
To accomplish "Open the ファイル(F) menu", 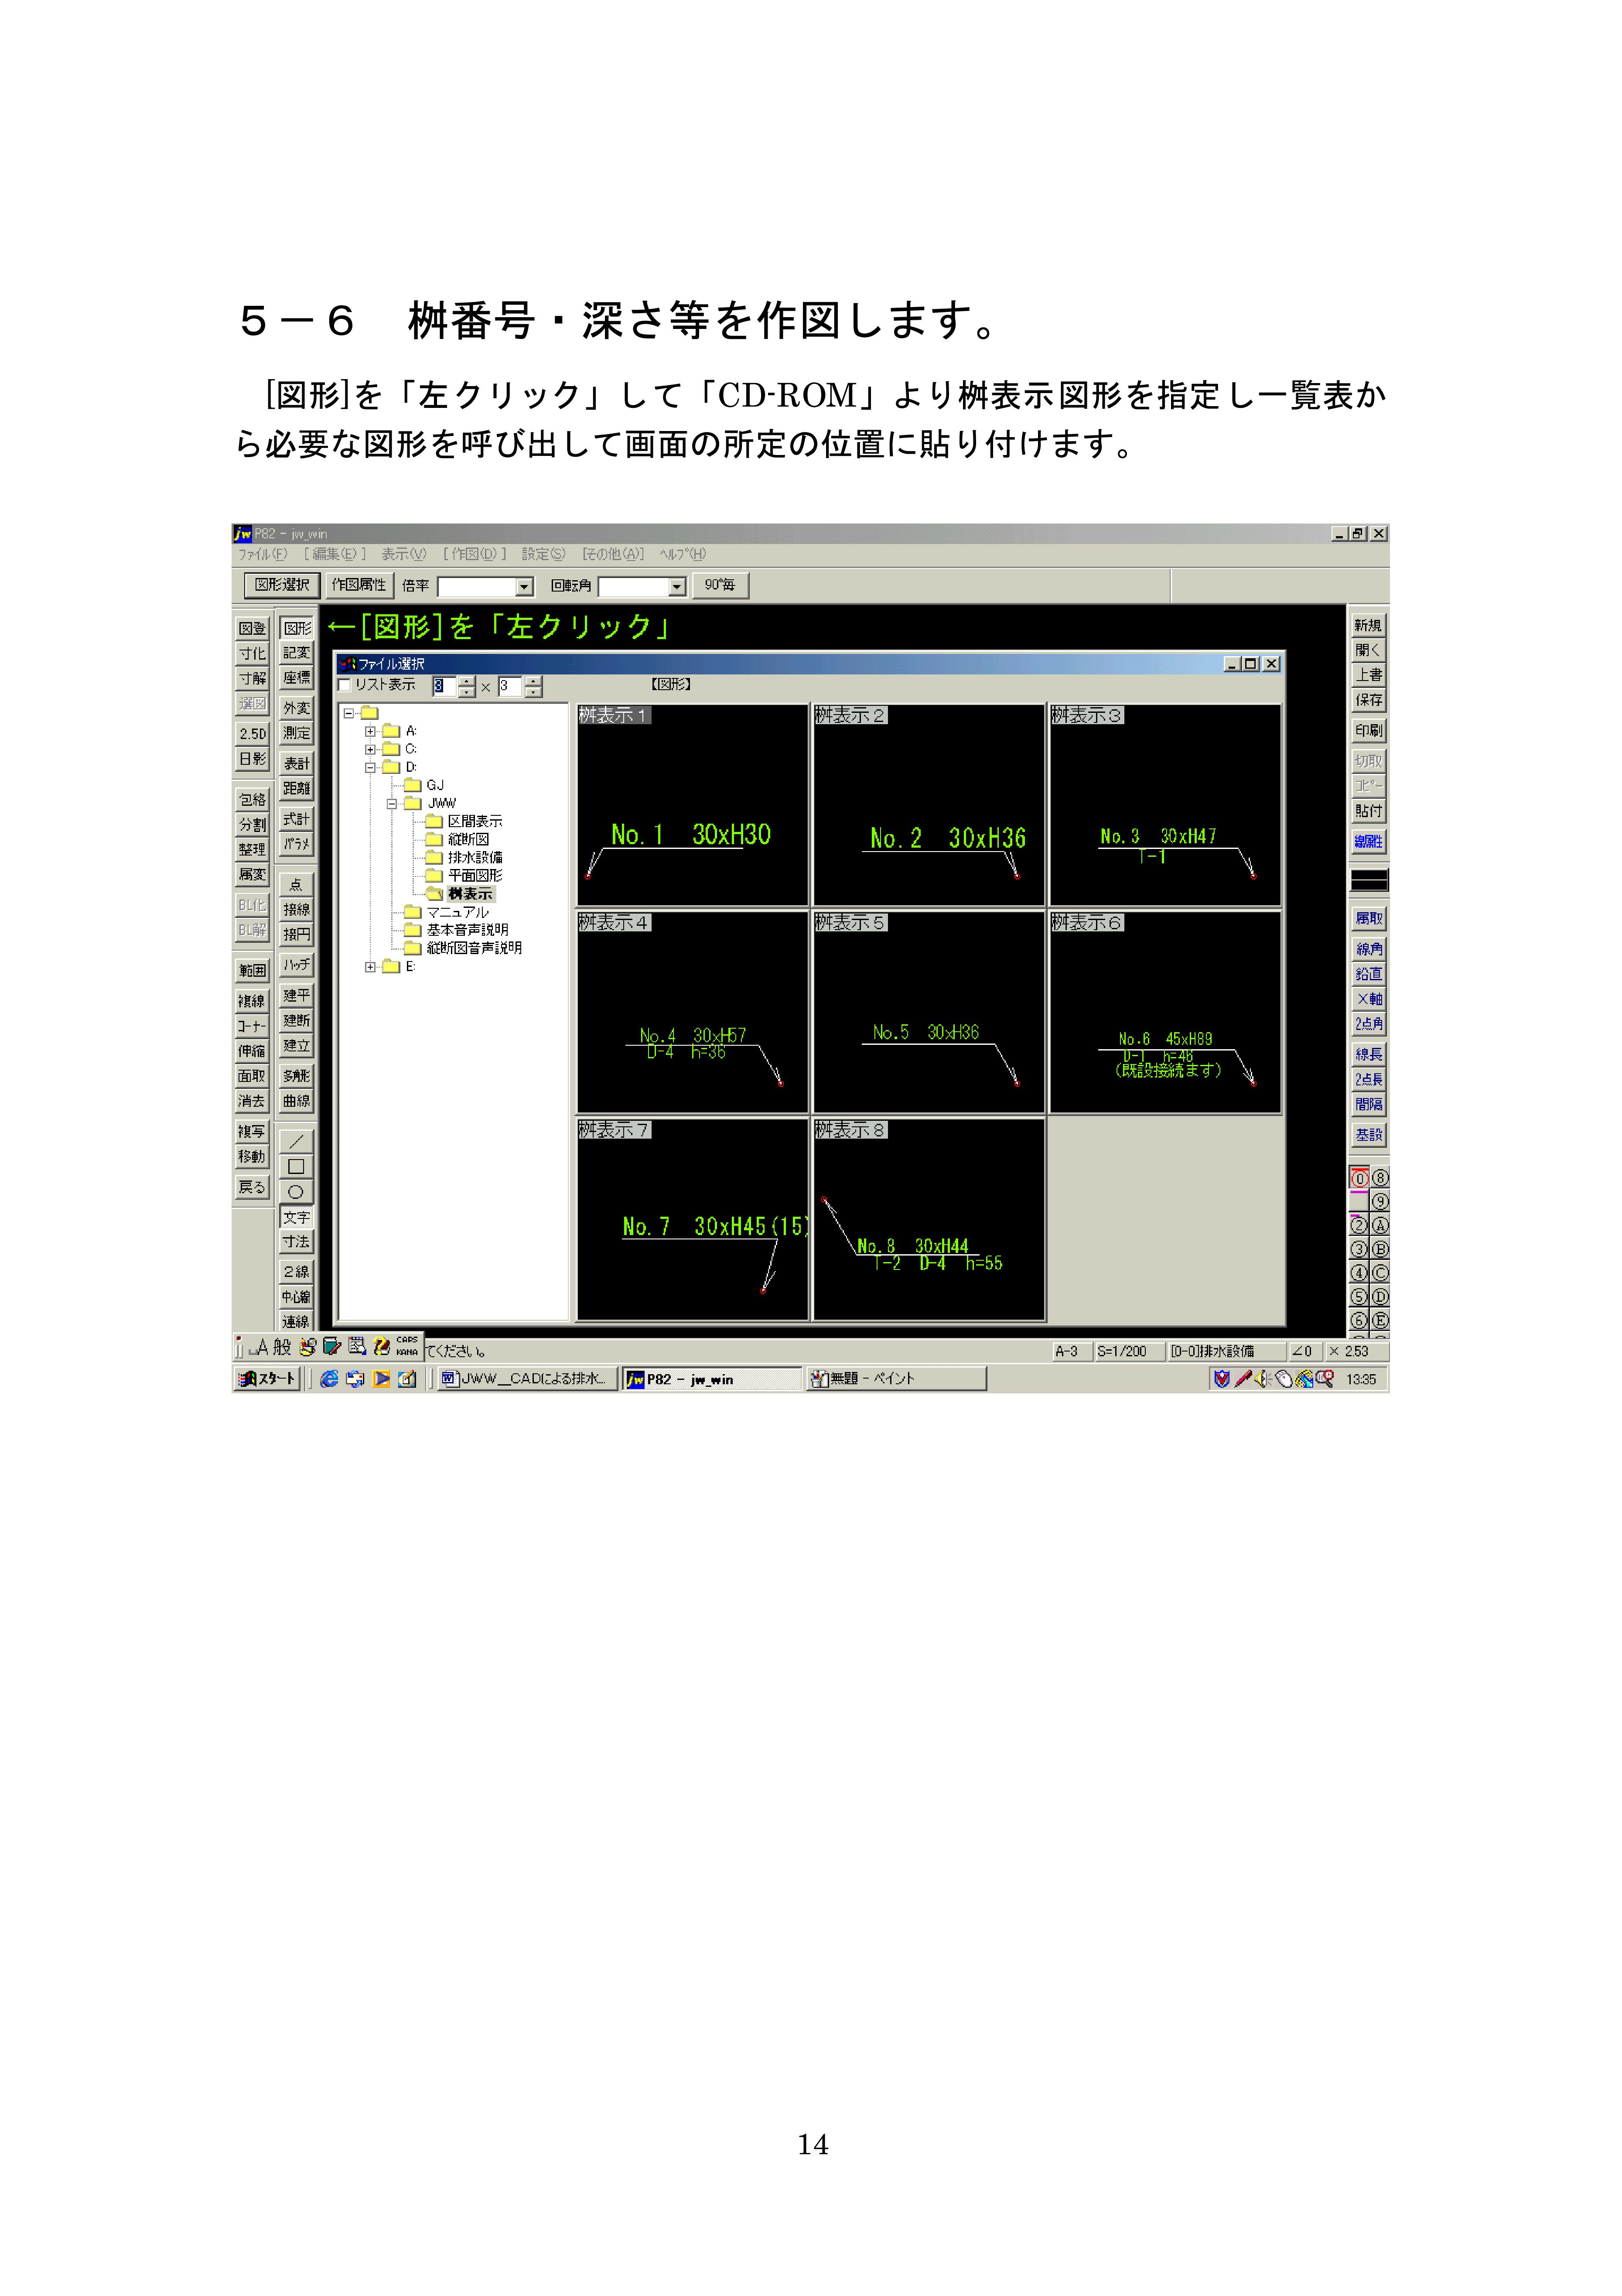I will point(262,554).
